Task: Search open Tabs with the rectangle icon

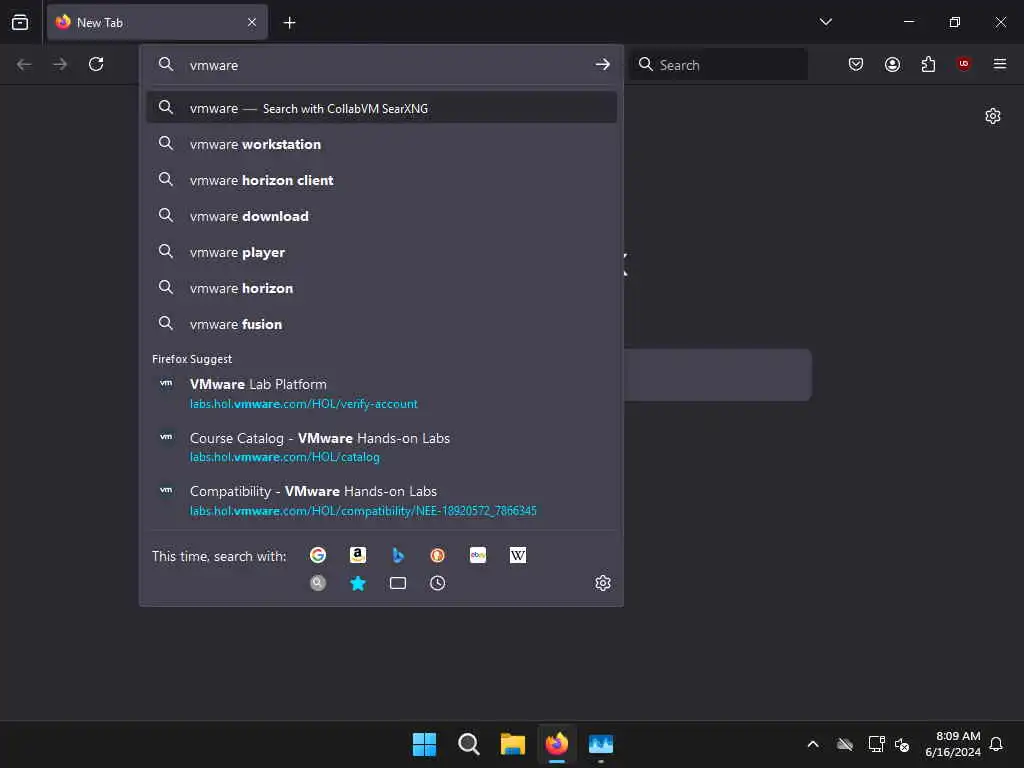Action: click(x=398, y=583)
